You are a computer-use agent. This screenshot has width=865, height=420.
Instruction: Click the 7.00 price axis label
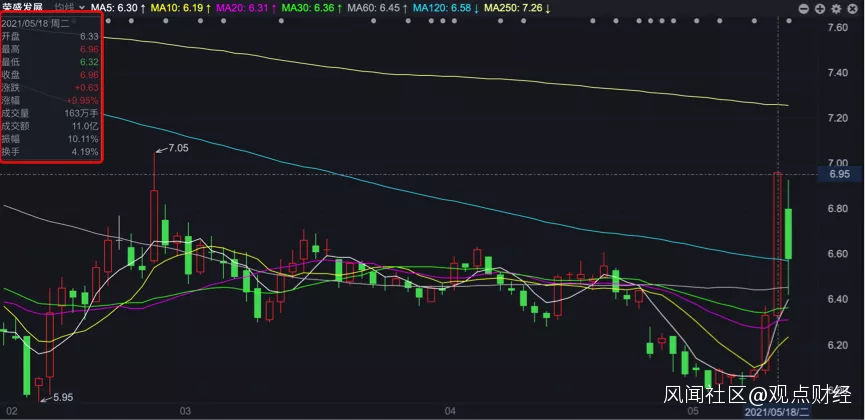[838, 163]
